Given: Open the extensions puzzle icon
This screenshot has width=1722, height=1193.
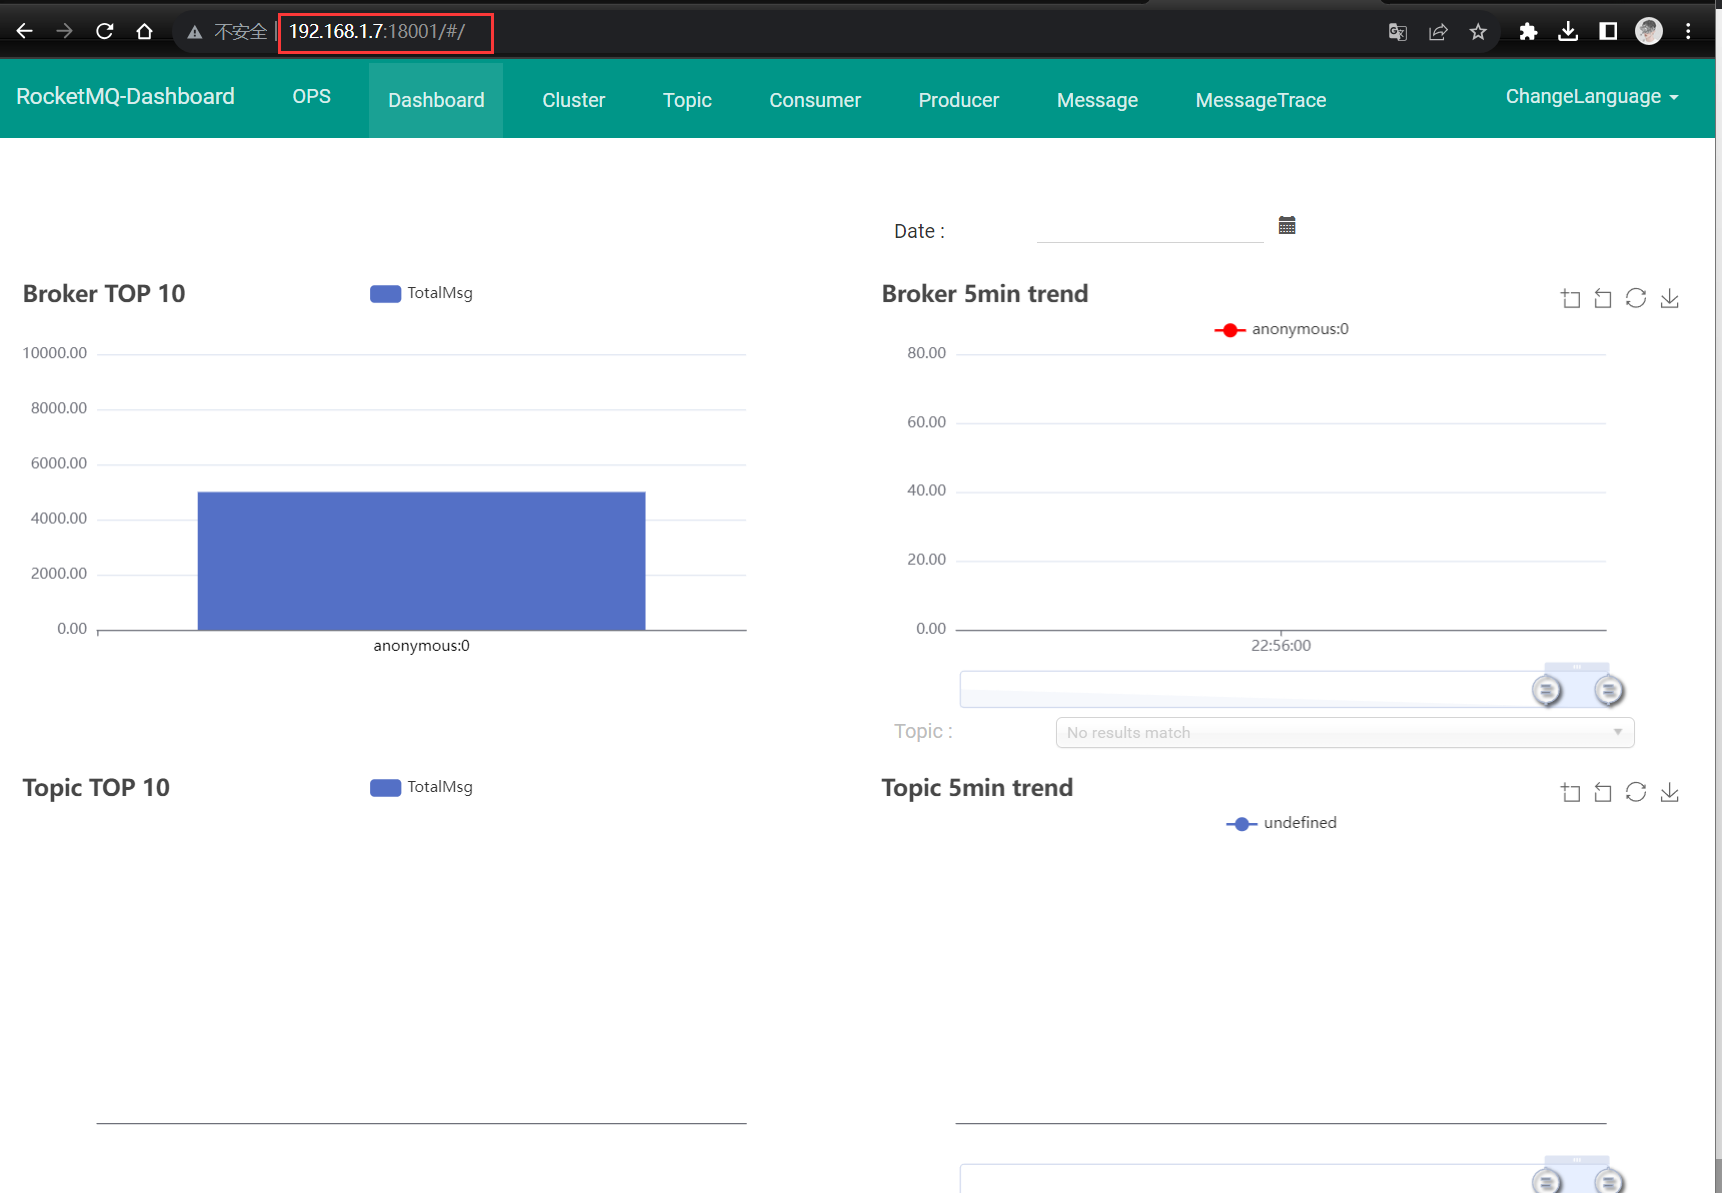Looking at the screenshot, I should pos(1528,32).
